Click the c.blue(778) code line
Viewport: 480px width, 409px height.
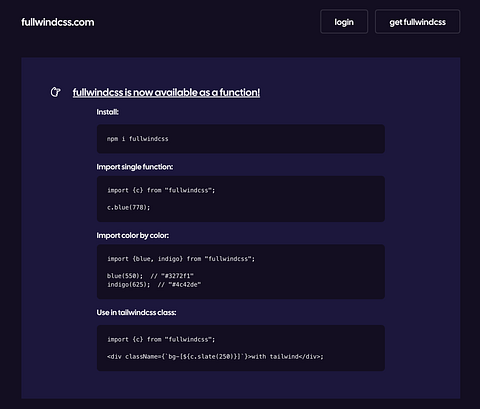pyautogui.click(x=129, y=207)
